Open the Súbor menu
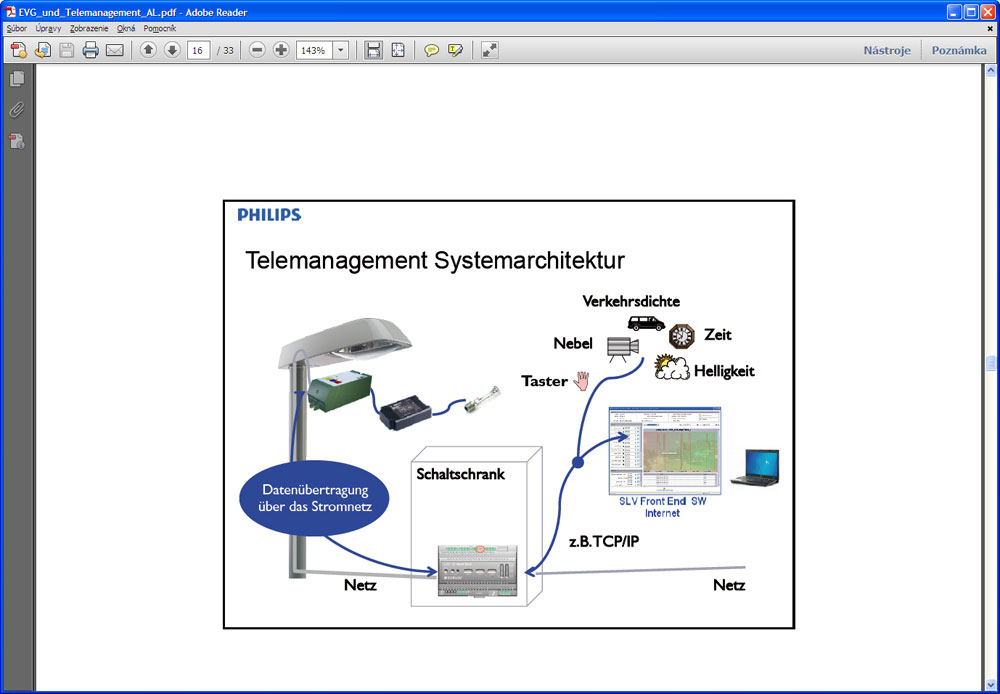Image resolution: width=1000 pixels, height=694 pixels. click(17, 28)
